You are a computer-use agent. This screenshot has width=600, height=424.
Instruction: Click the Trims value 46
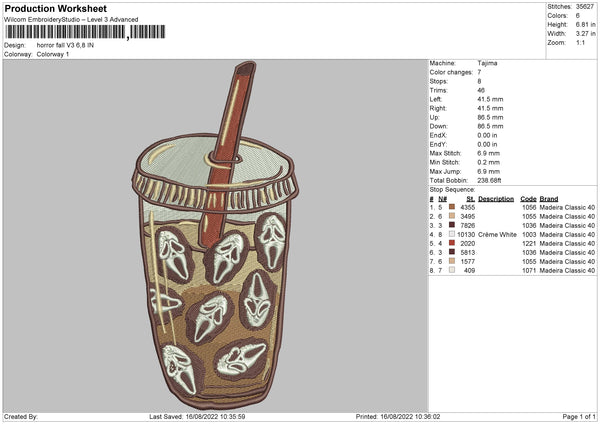[x=481, y=90]
